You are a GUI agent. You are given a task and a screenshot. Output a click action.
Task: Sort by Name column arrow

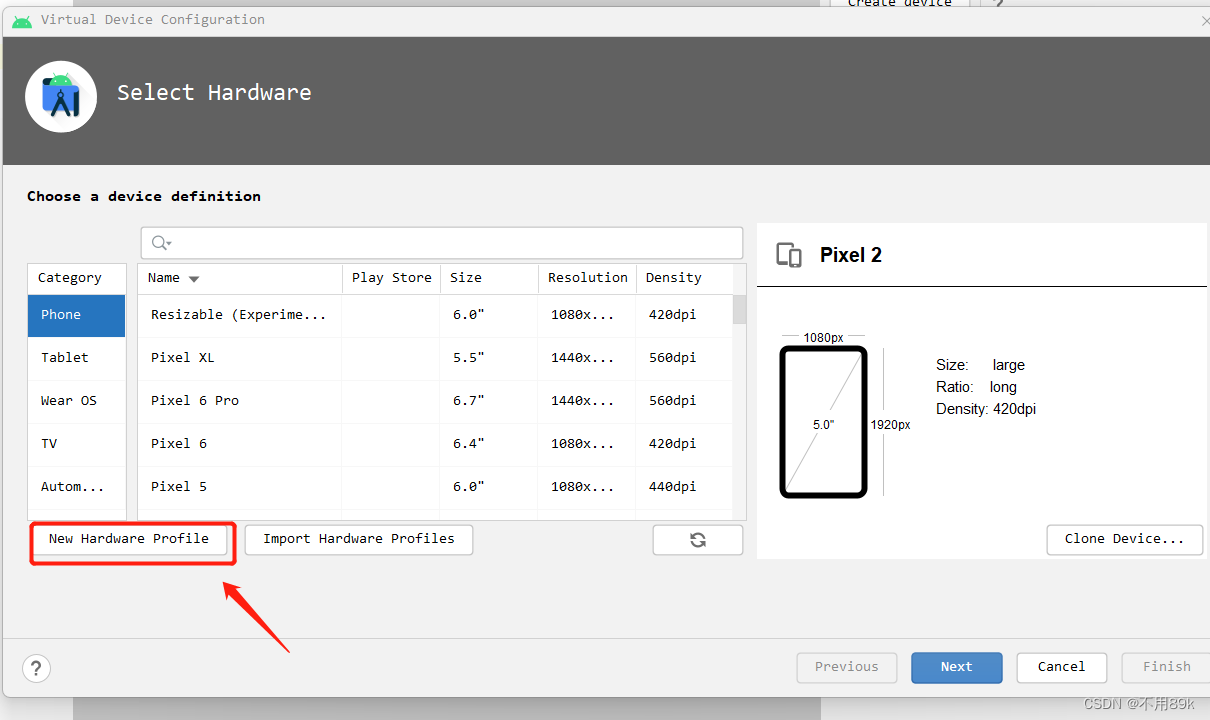[194, 279]
